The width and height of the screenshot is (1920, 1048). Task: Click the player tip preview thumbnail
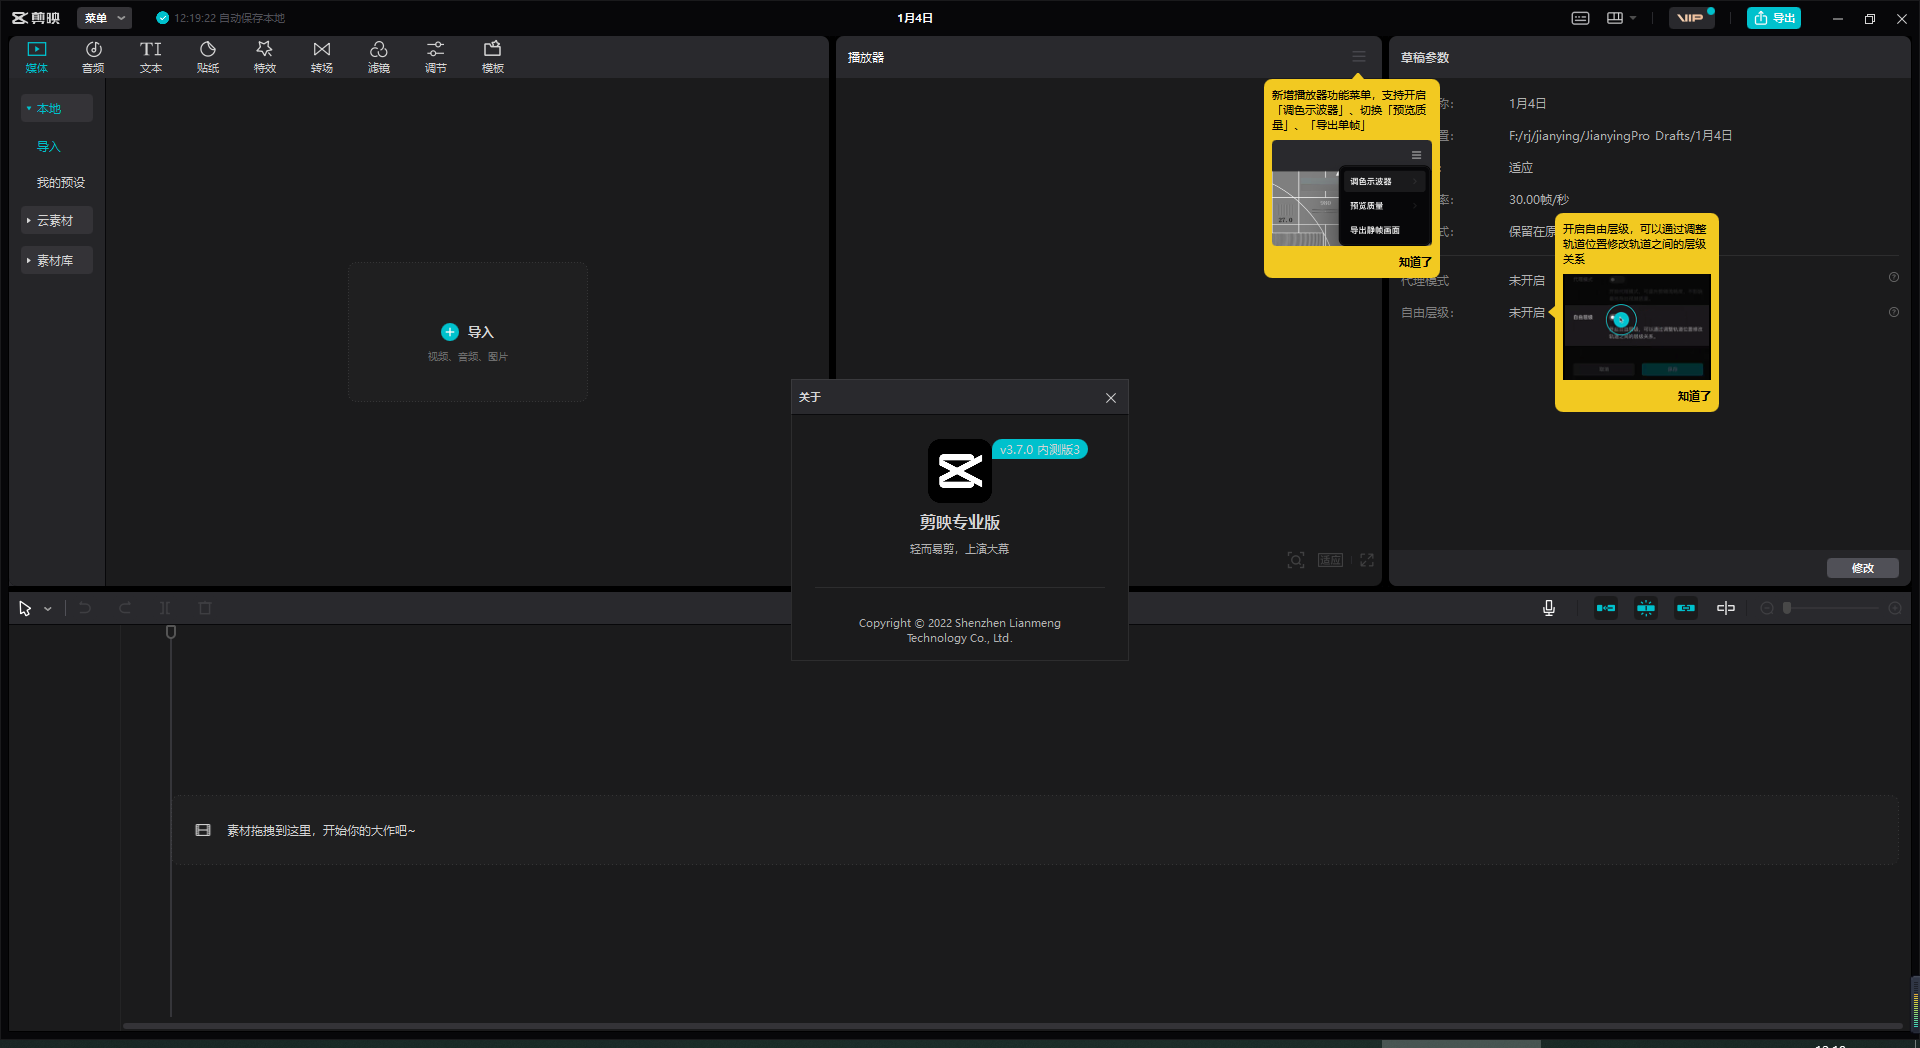[1352, 193]
